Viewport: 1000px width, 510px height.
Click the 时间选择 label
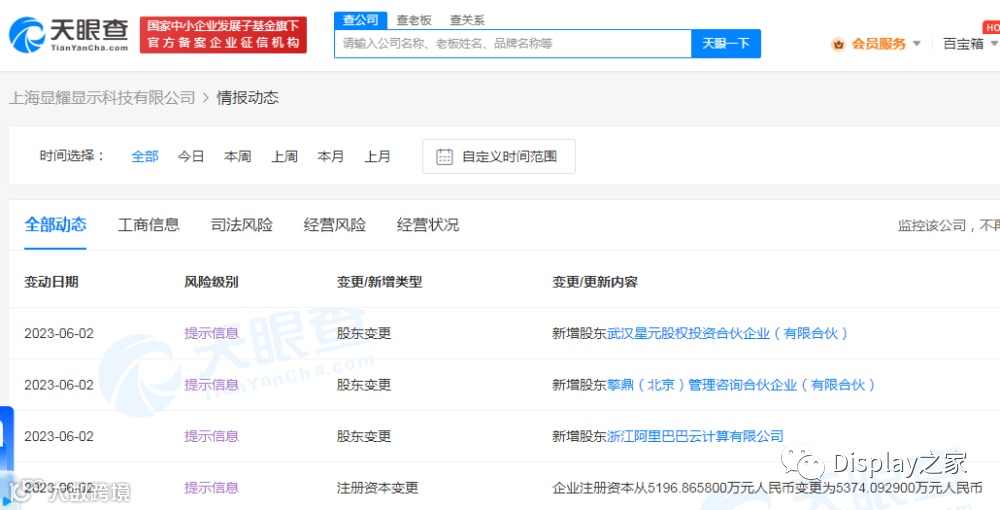pyautogui.click(x=72, y=156)
